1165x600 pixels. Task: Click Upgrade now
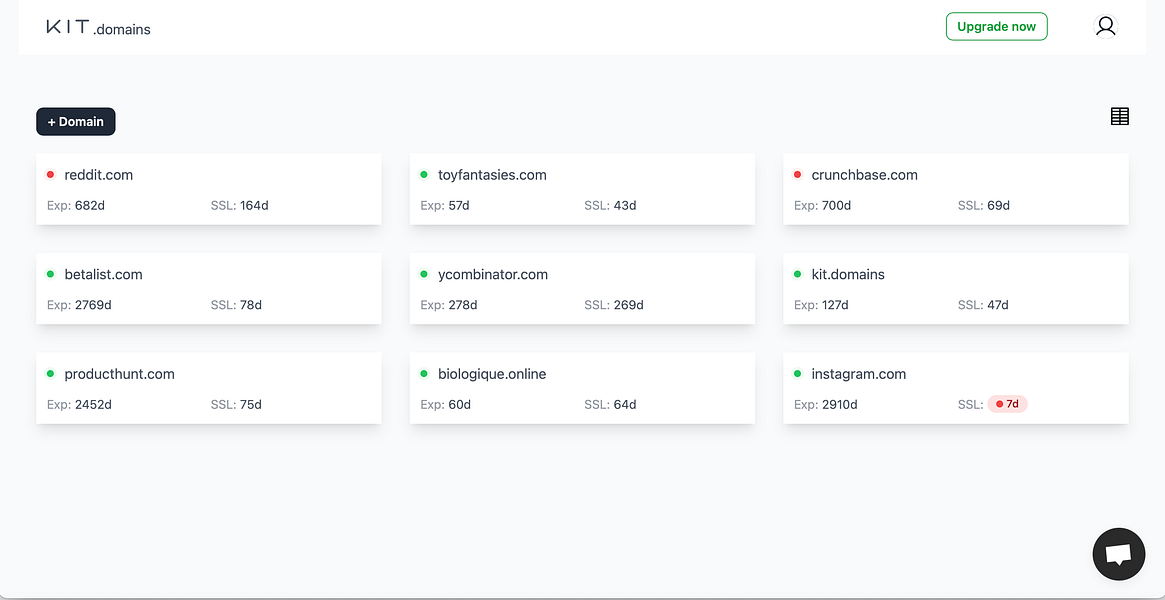pos(996,26)
